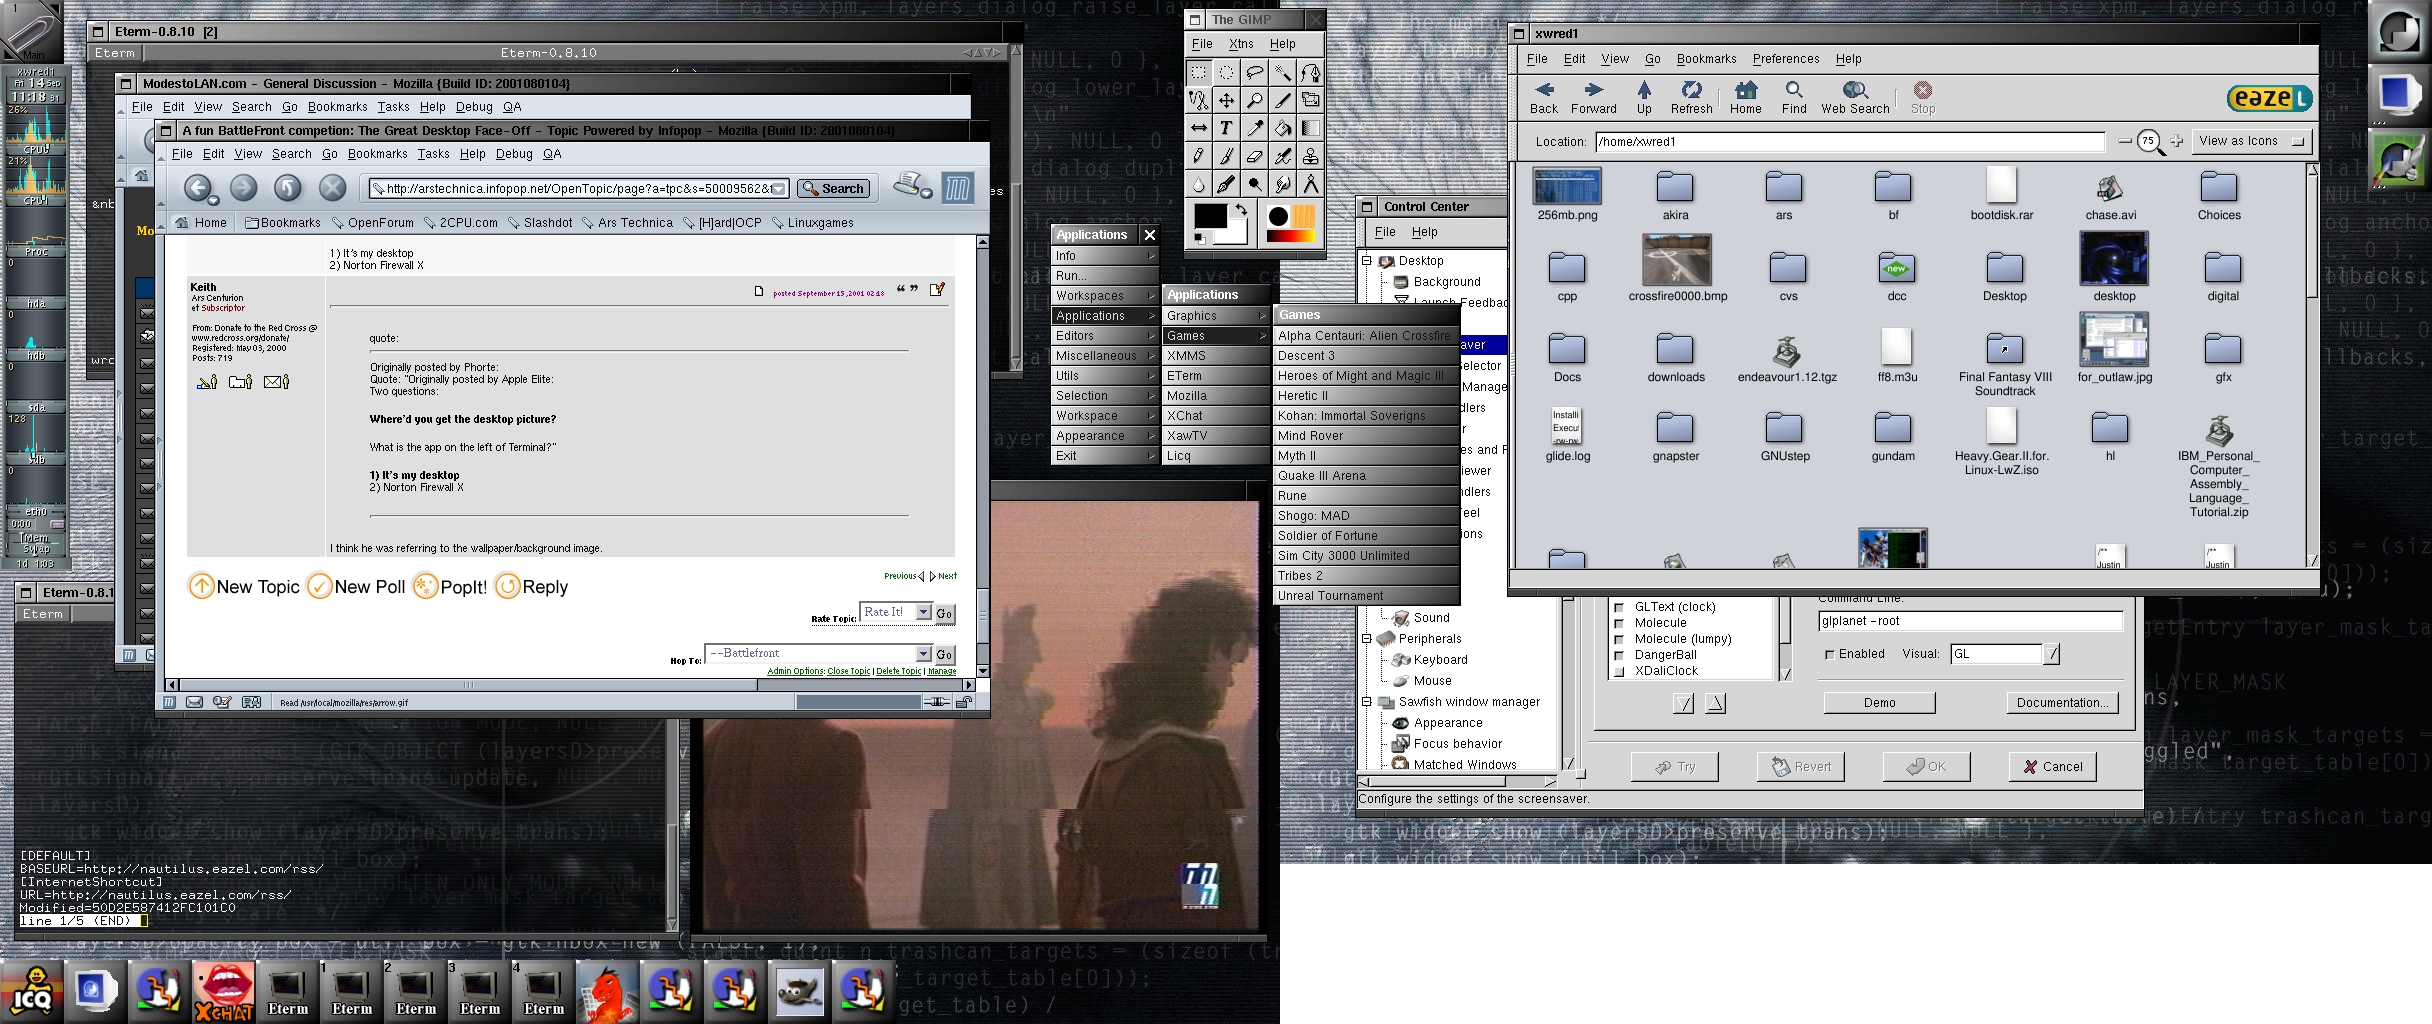Go Up one folder in Nautilus
This screenshot has height=1024, width=2432.
pos(1644,98)
